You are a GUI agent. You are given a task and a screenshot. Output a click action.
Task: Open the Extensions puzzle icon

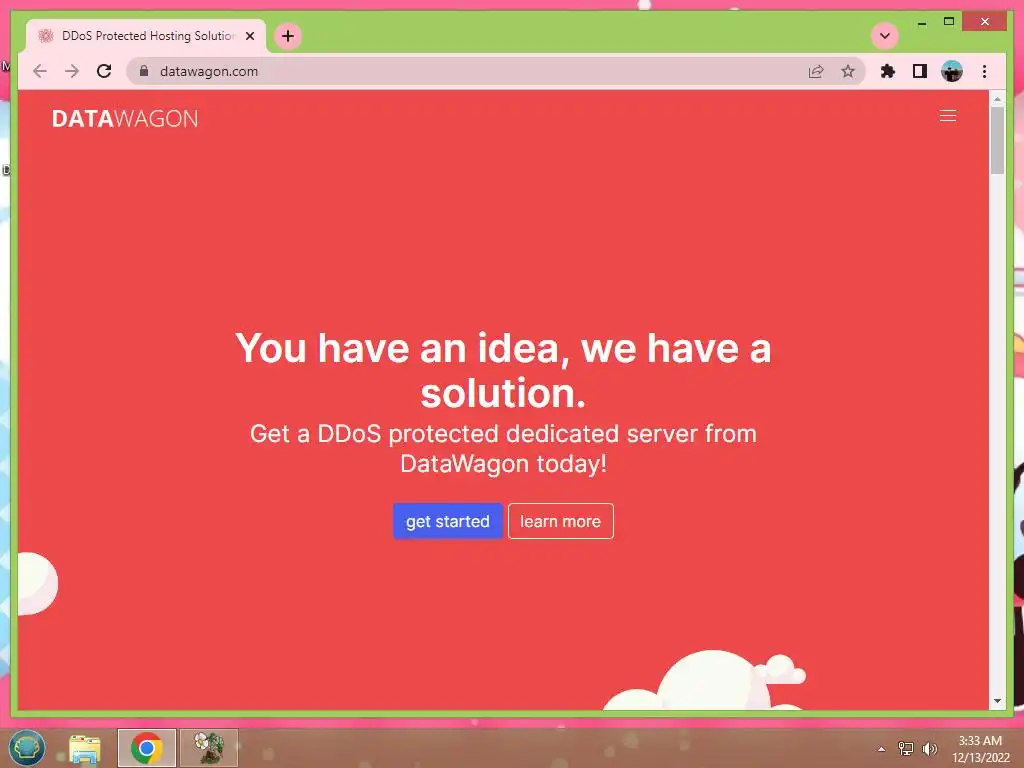click(x=888, y=71)
